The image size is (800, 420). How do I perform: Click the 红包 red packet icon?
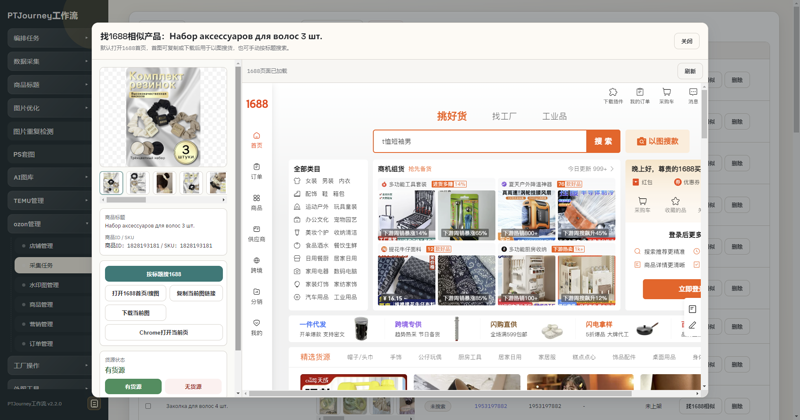tap(636, 182)
